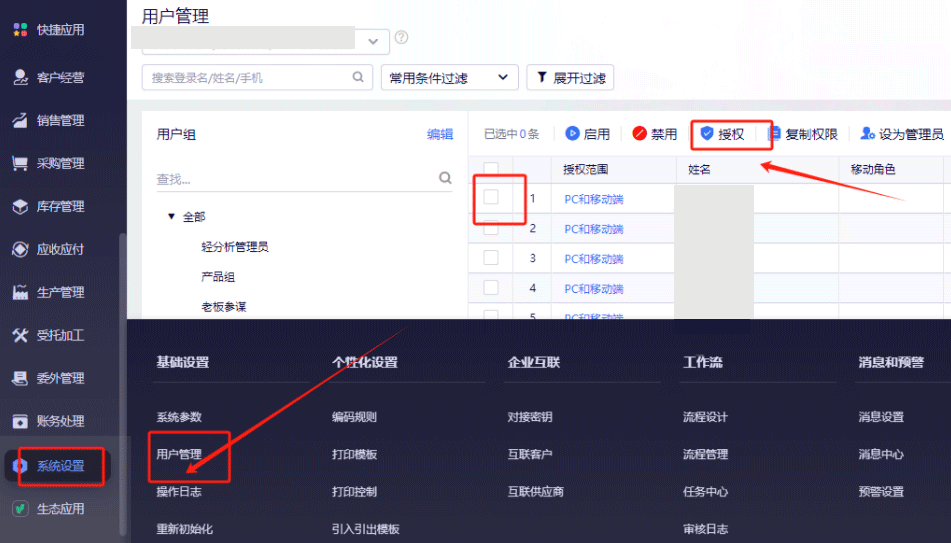The width and height of the screenshot is (951, 543).
Task: Open 编码规则 menu item
Action: (x=354, y=417)
